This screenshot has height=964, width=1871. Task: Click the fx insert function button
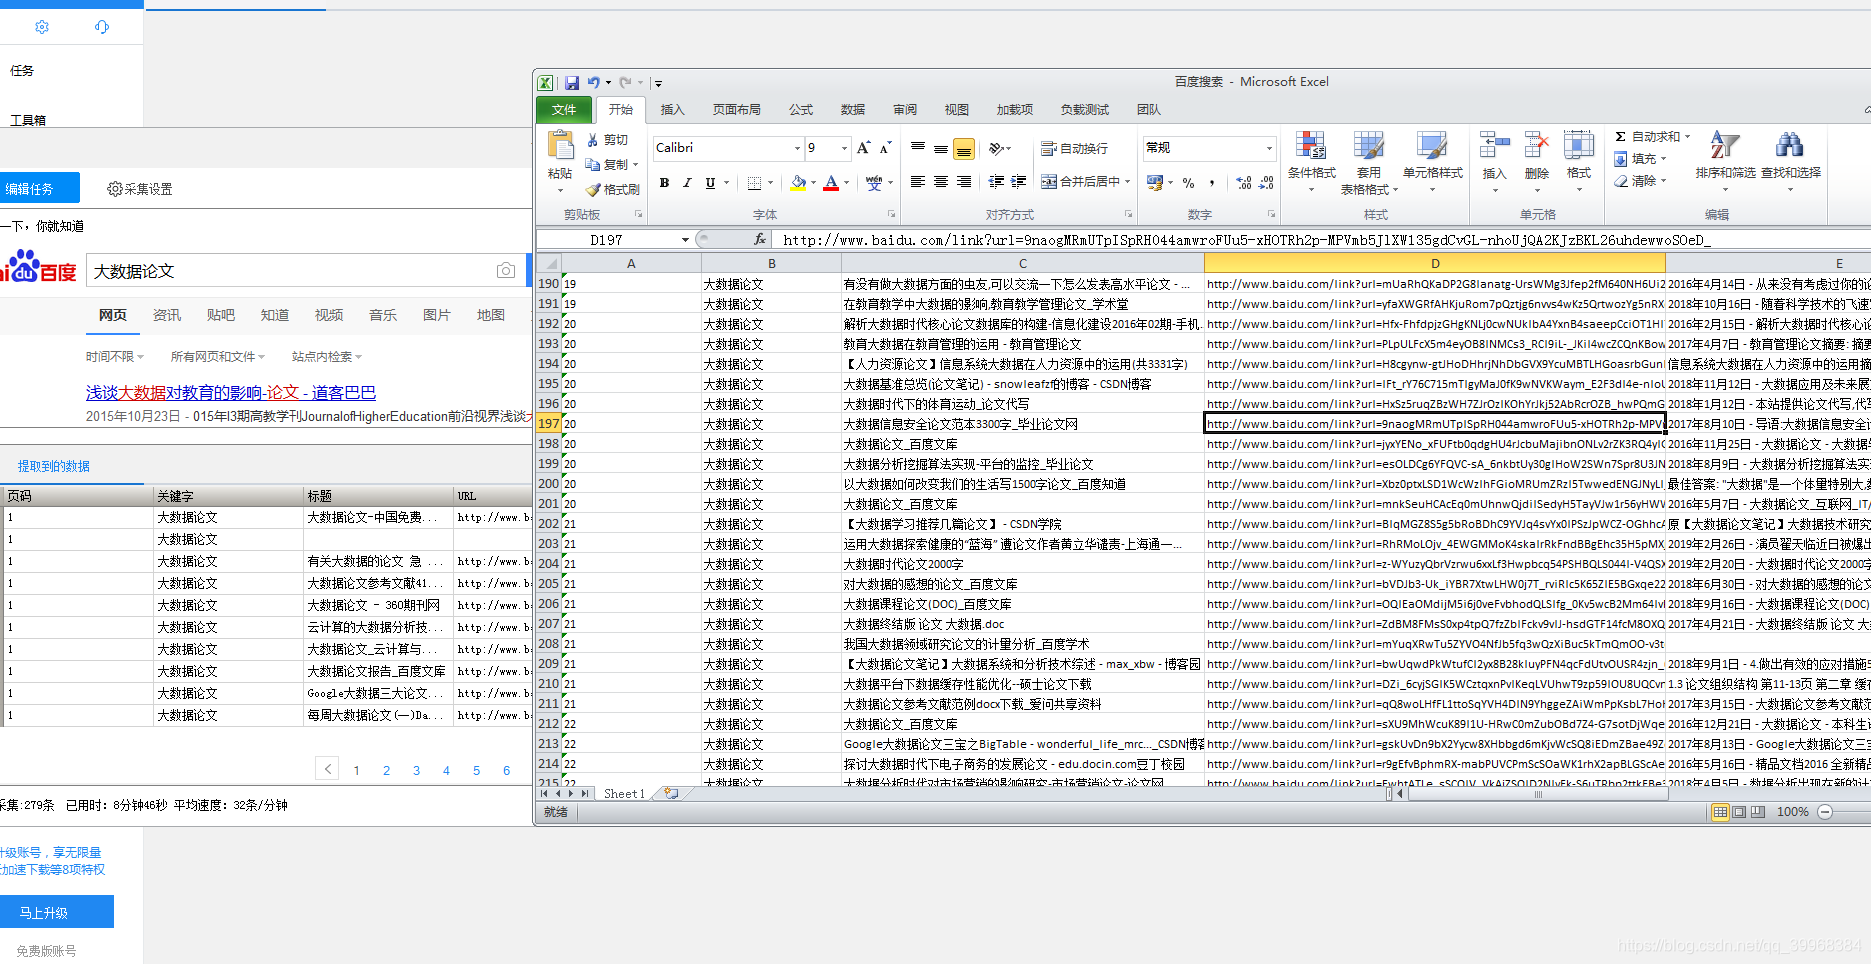[760, 239]
